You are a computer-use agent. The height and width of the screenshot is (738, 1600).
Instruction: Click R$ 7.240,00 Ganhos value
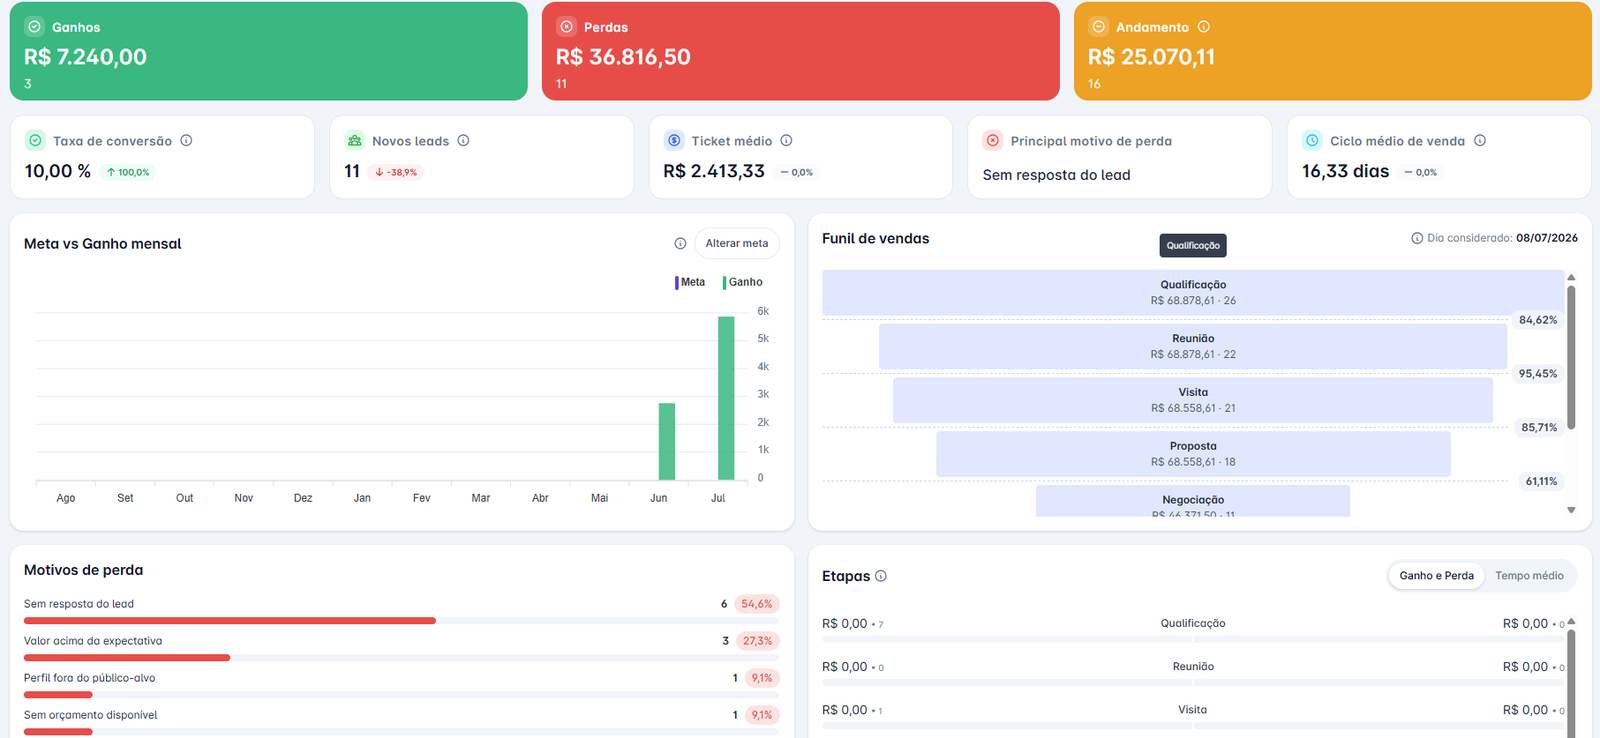(x=85, y=57)
